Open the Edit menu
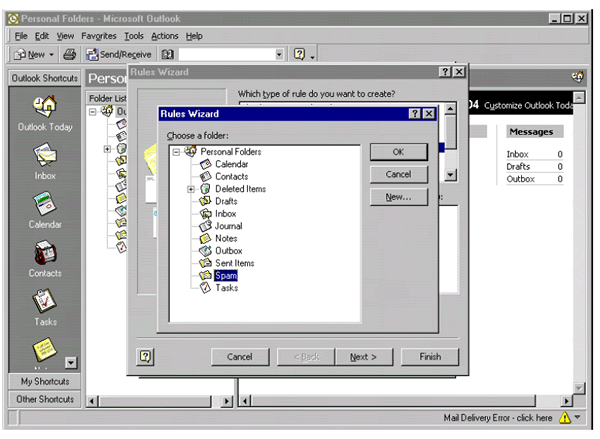Image resolution: width=600 pixels, height=439 pixels. pyautogui.click(x=42, y=36)
